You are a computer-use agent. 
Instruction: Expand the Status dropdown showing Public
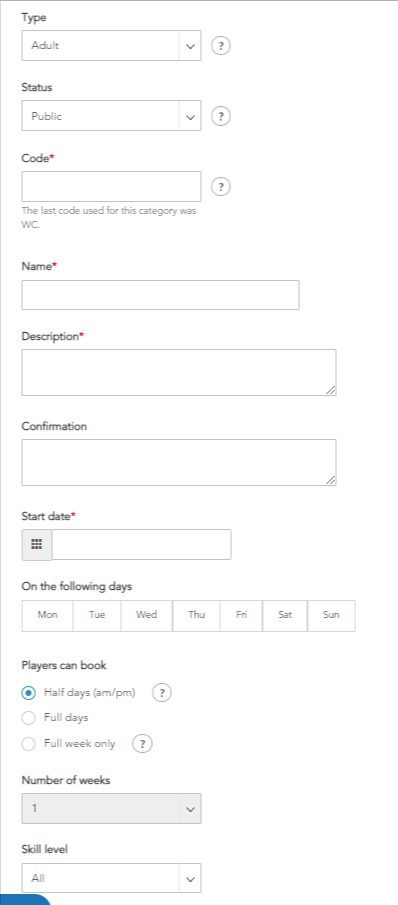pos(111,116)
